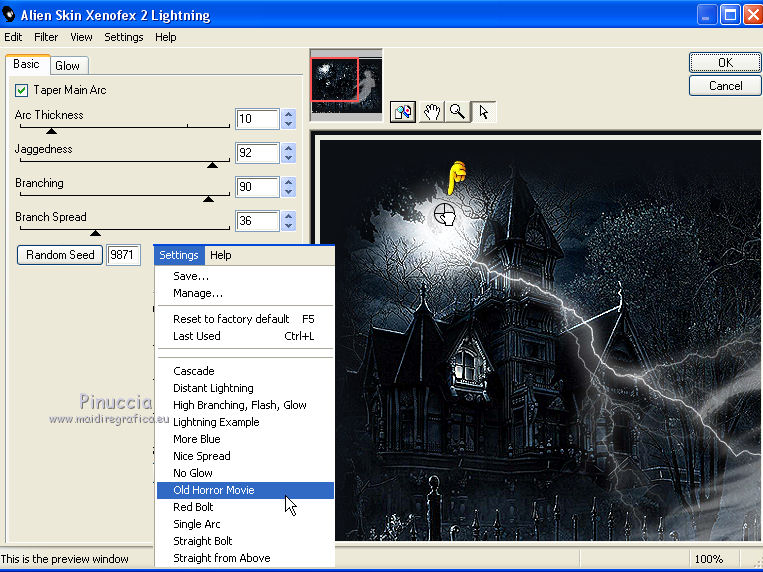Viewport: 763px width, 572px height.
Task: Pick the Cascade preset
Action: tap(245, 371)
